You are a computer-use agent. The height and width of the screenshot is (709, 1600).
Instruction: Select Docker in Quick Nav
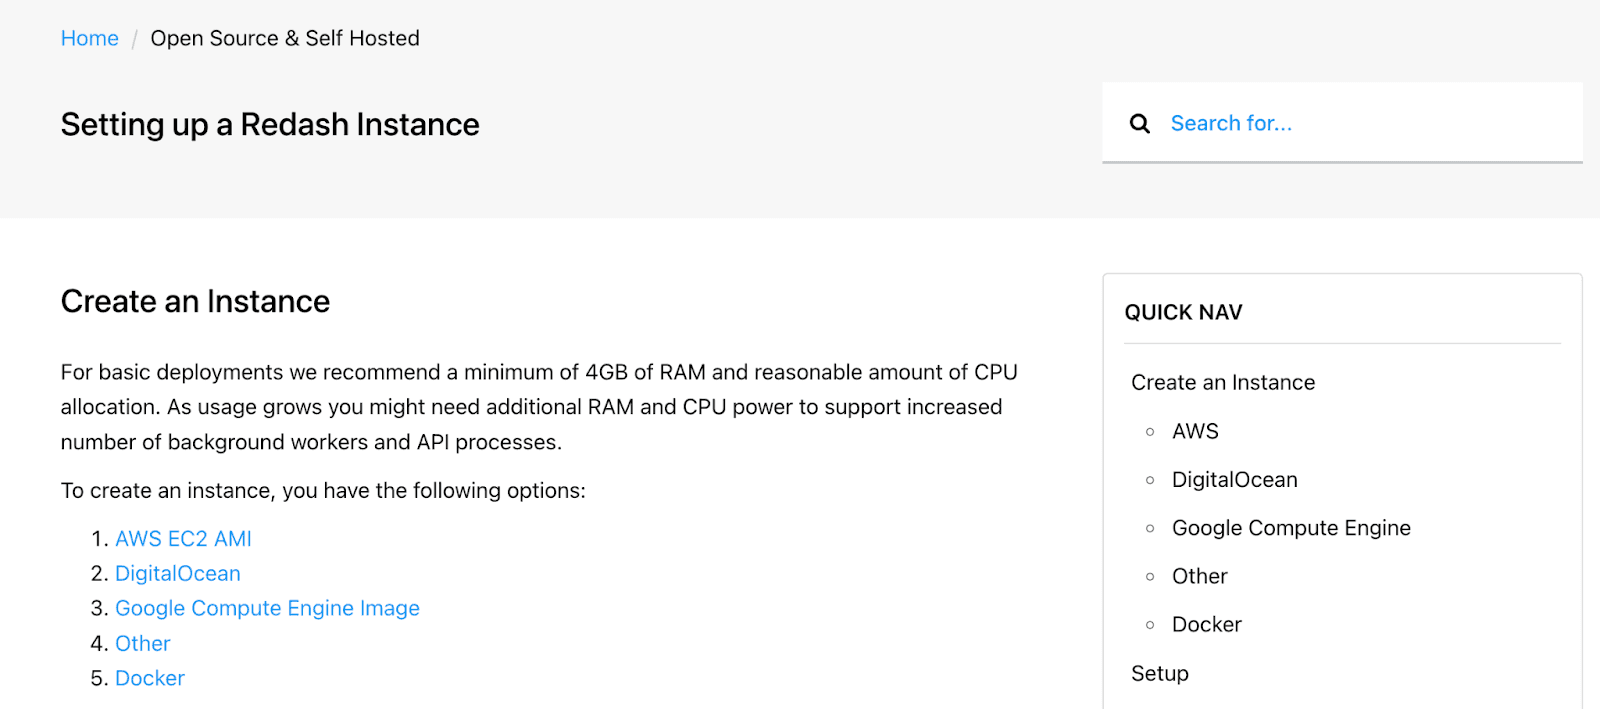click(x=1207, y=625)
